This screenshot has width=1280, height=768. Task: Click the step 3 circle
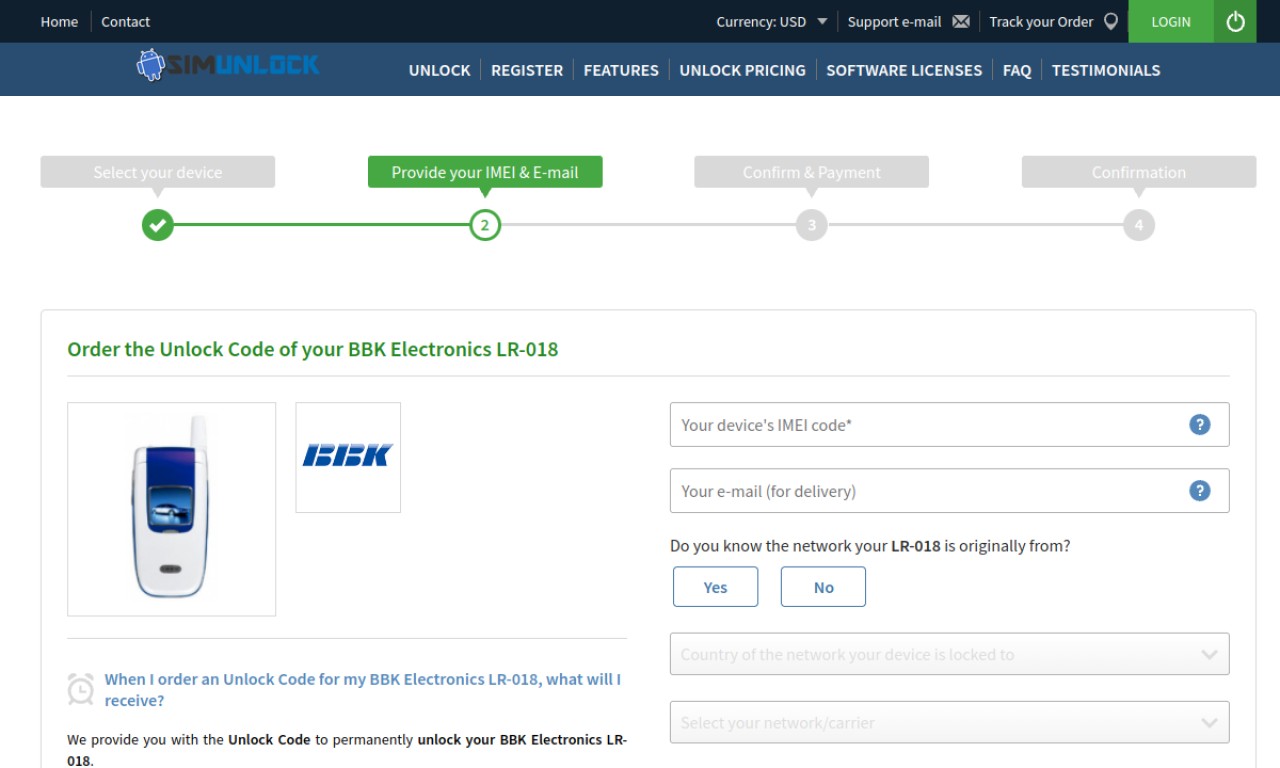pyautogui.click(x=812, y=225)
